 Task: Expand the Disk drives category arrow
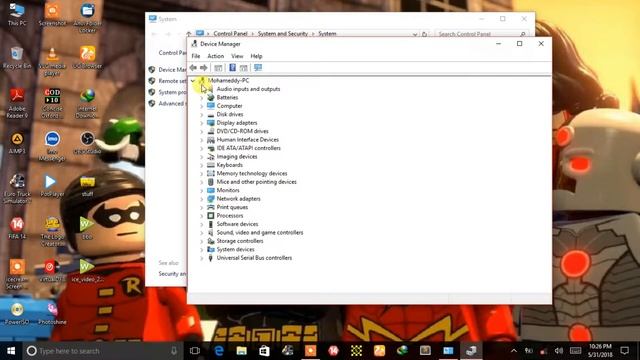pyautogui.click(x=201, y=115)
